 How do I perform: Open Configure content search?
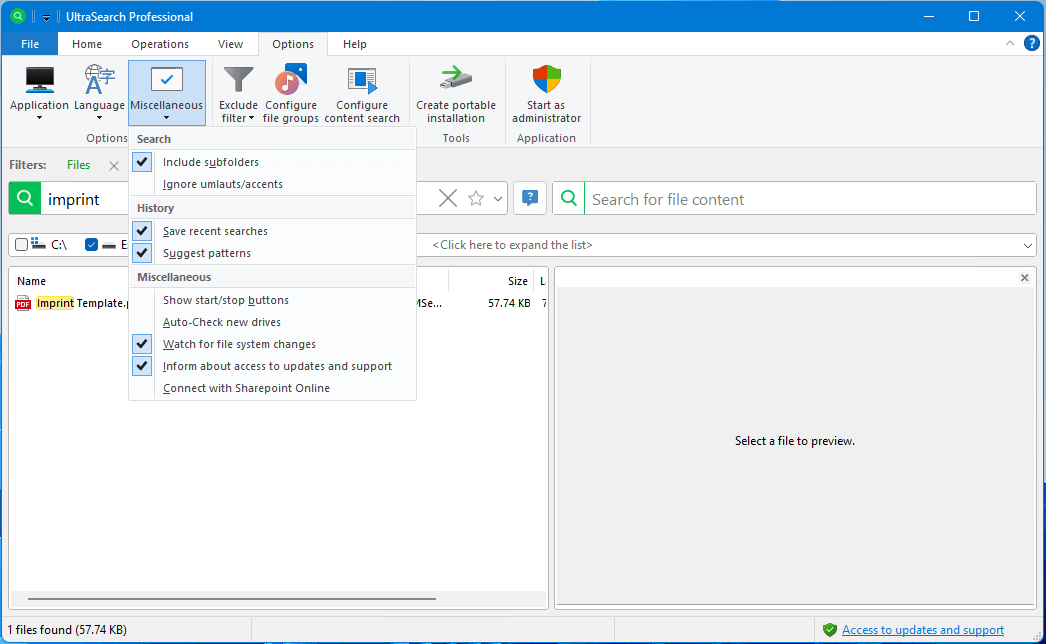pyautogui.click(x=361, y=81)
